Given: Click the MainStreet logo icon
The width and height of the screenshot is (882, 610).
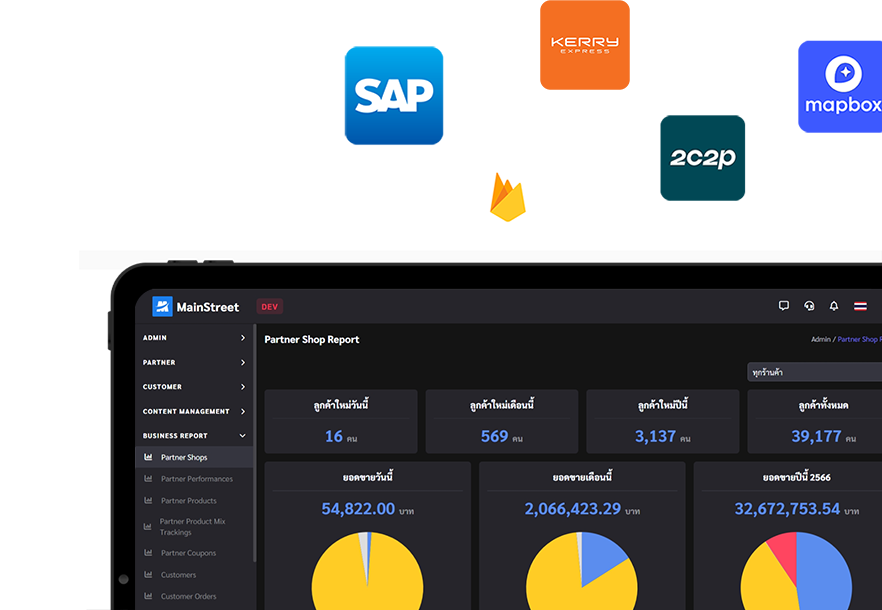Looking at the screenshot, I should point(162,307).
